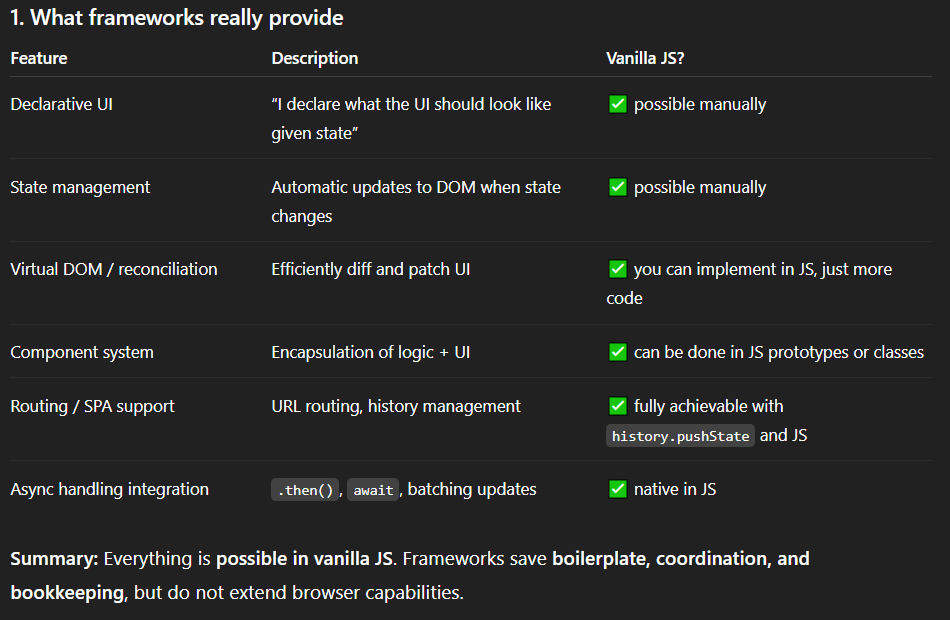Viewport: 950px width, 620px height.
Task: Click the bold 'possible in vanilla JS' text
Action: (306, 559)
